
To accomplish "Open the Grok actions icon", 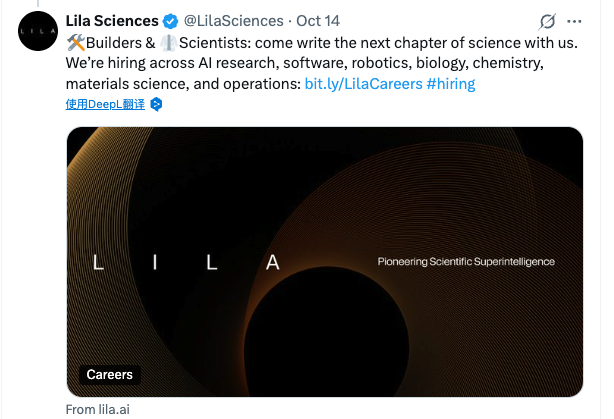I will [547, 21].
